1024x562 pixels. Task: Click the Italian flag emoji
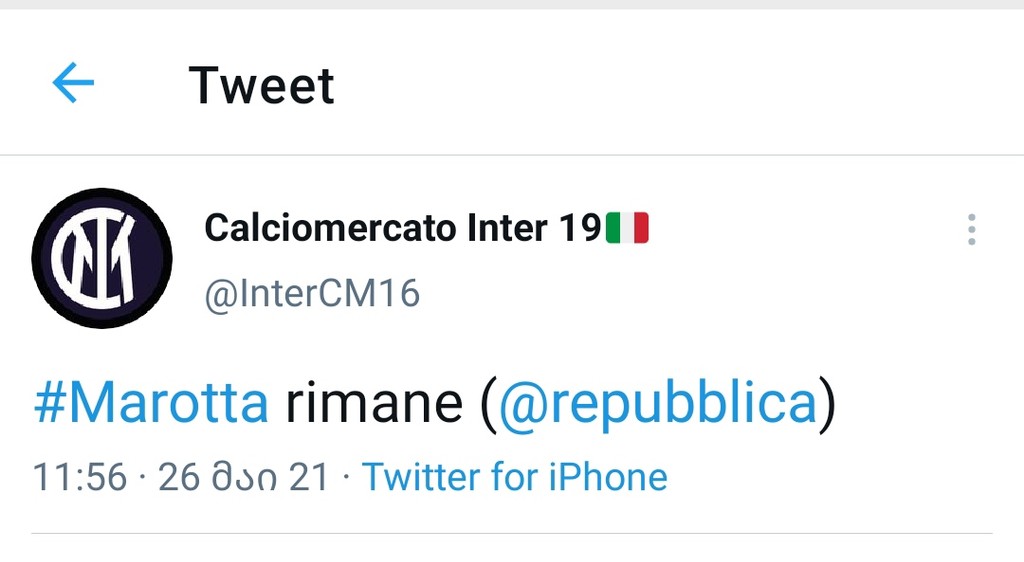click(x=627, y=228)
